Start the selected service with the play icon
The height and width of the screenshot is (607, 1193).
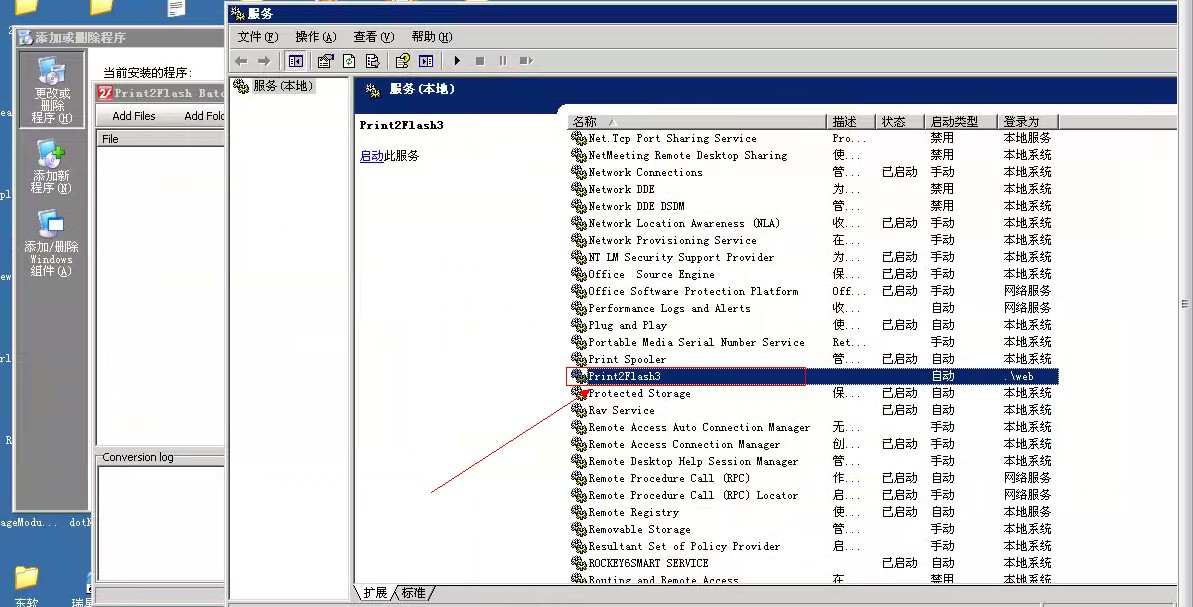click(457, 61)
